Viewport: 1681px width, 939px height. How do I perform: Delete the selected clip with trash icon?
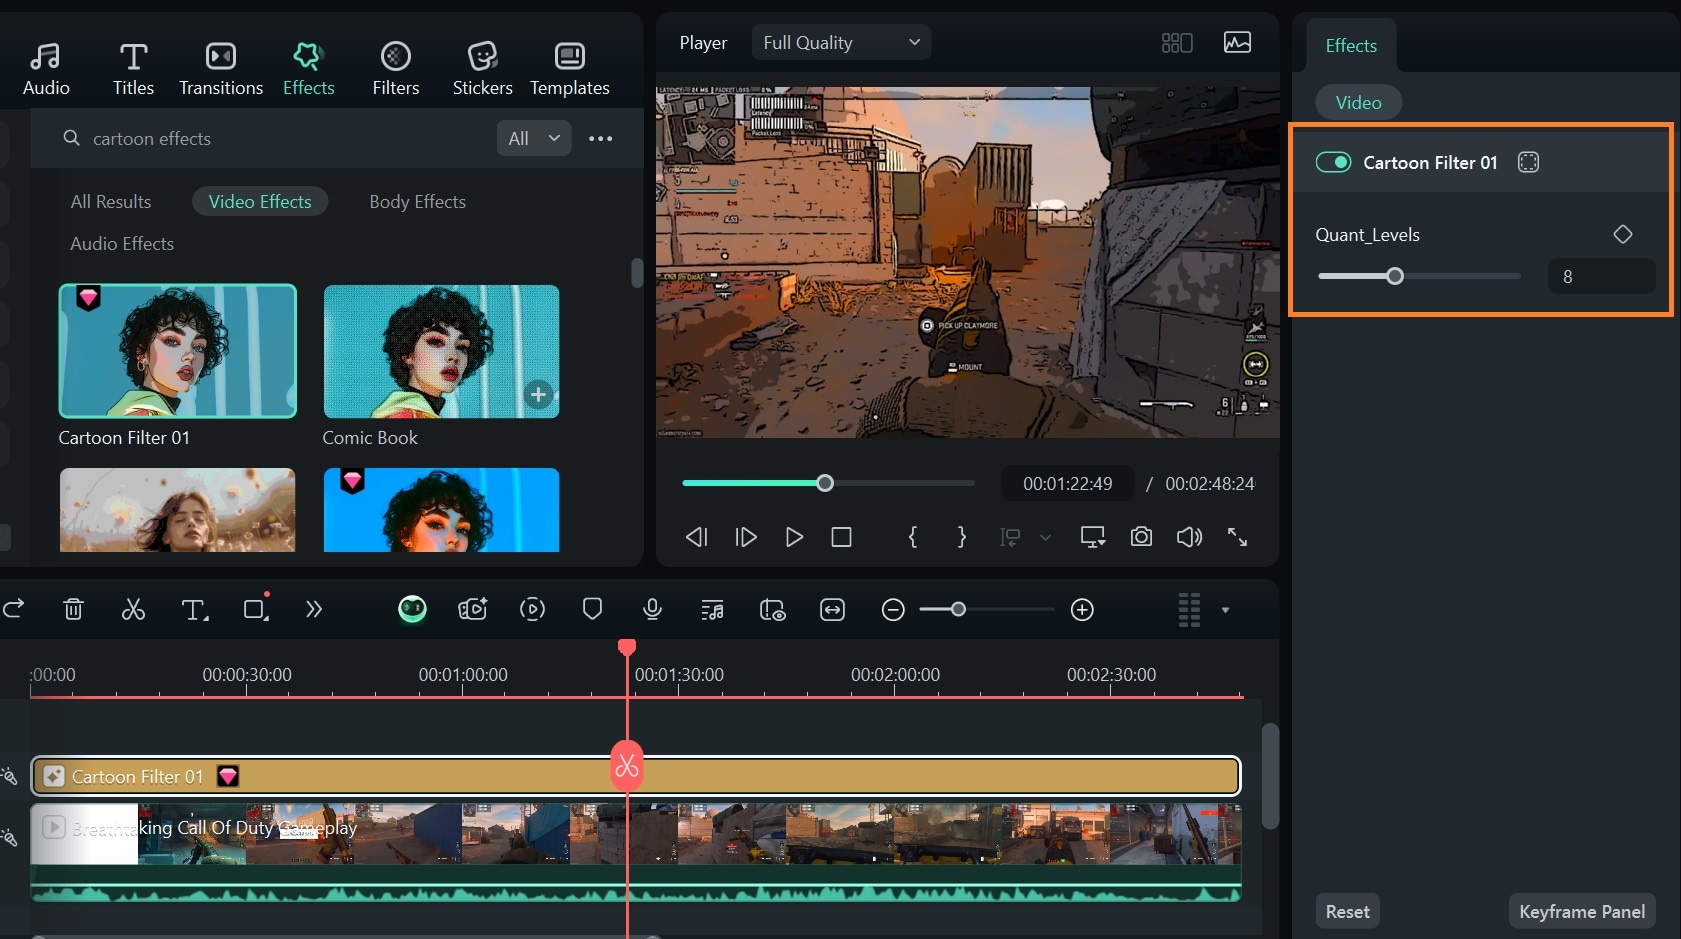[73, 609]
